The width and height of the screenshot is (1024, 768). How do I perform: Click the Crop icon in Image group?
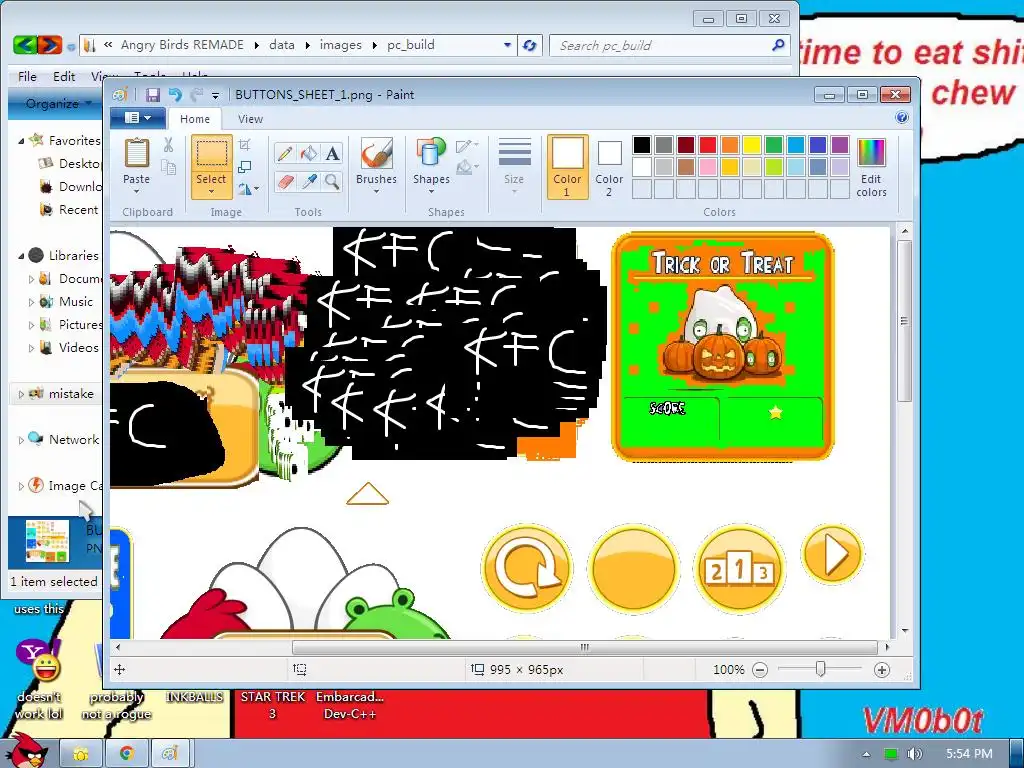pos(245,145)
